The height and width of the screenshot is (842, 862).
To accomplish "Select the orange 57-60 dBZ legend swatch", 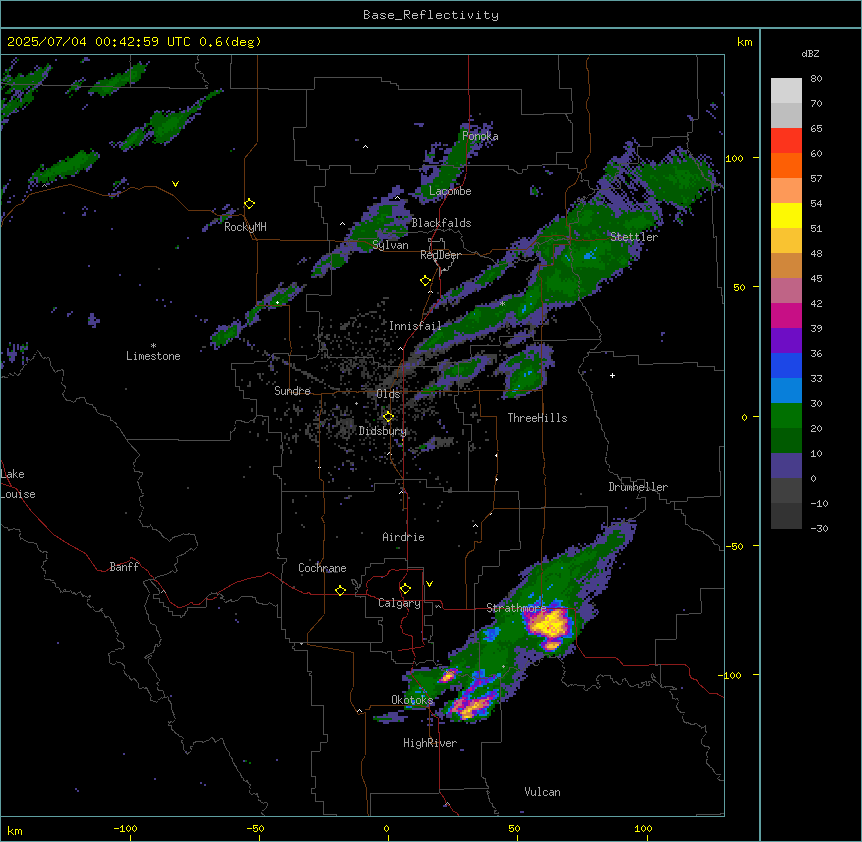I will point(786,165).
